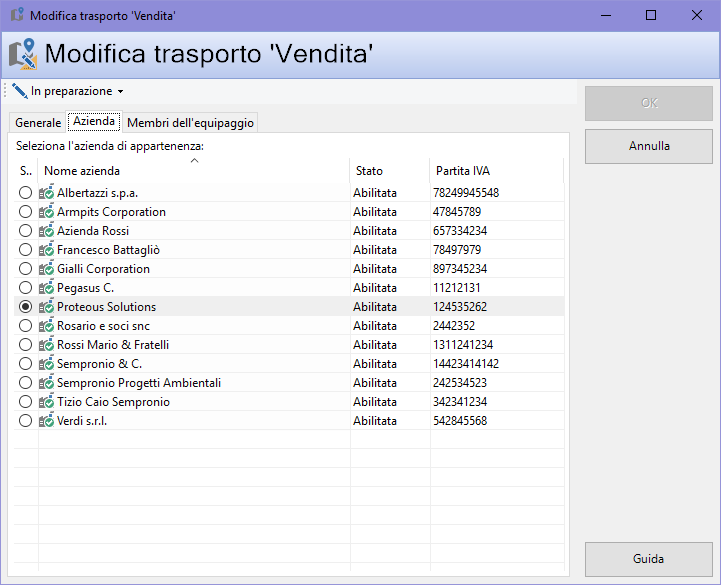Select the Albertazzi s.p.a. radio button
The width and height of the screenshot is (721, 585).
(25, 193)
